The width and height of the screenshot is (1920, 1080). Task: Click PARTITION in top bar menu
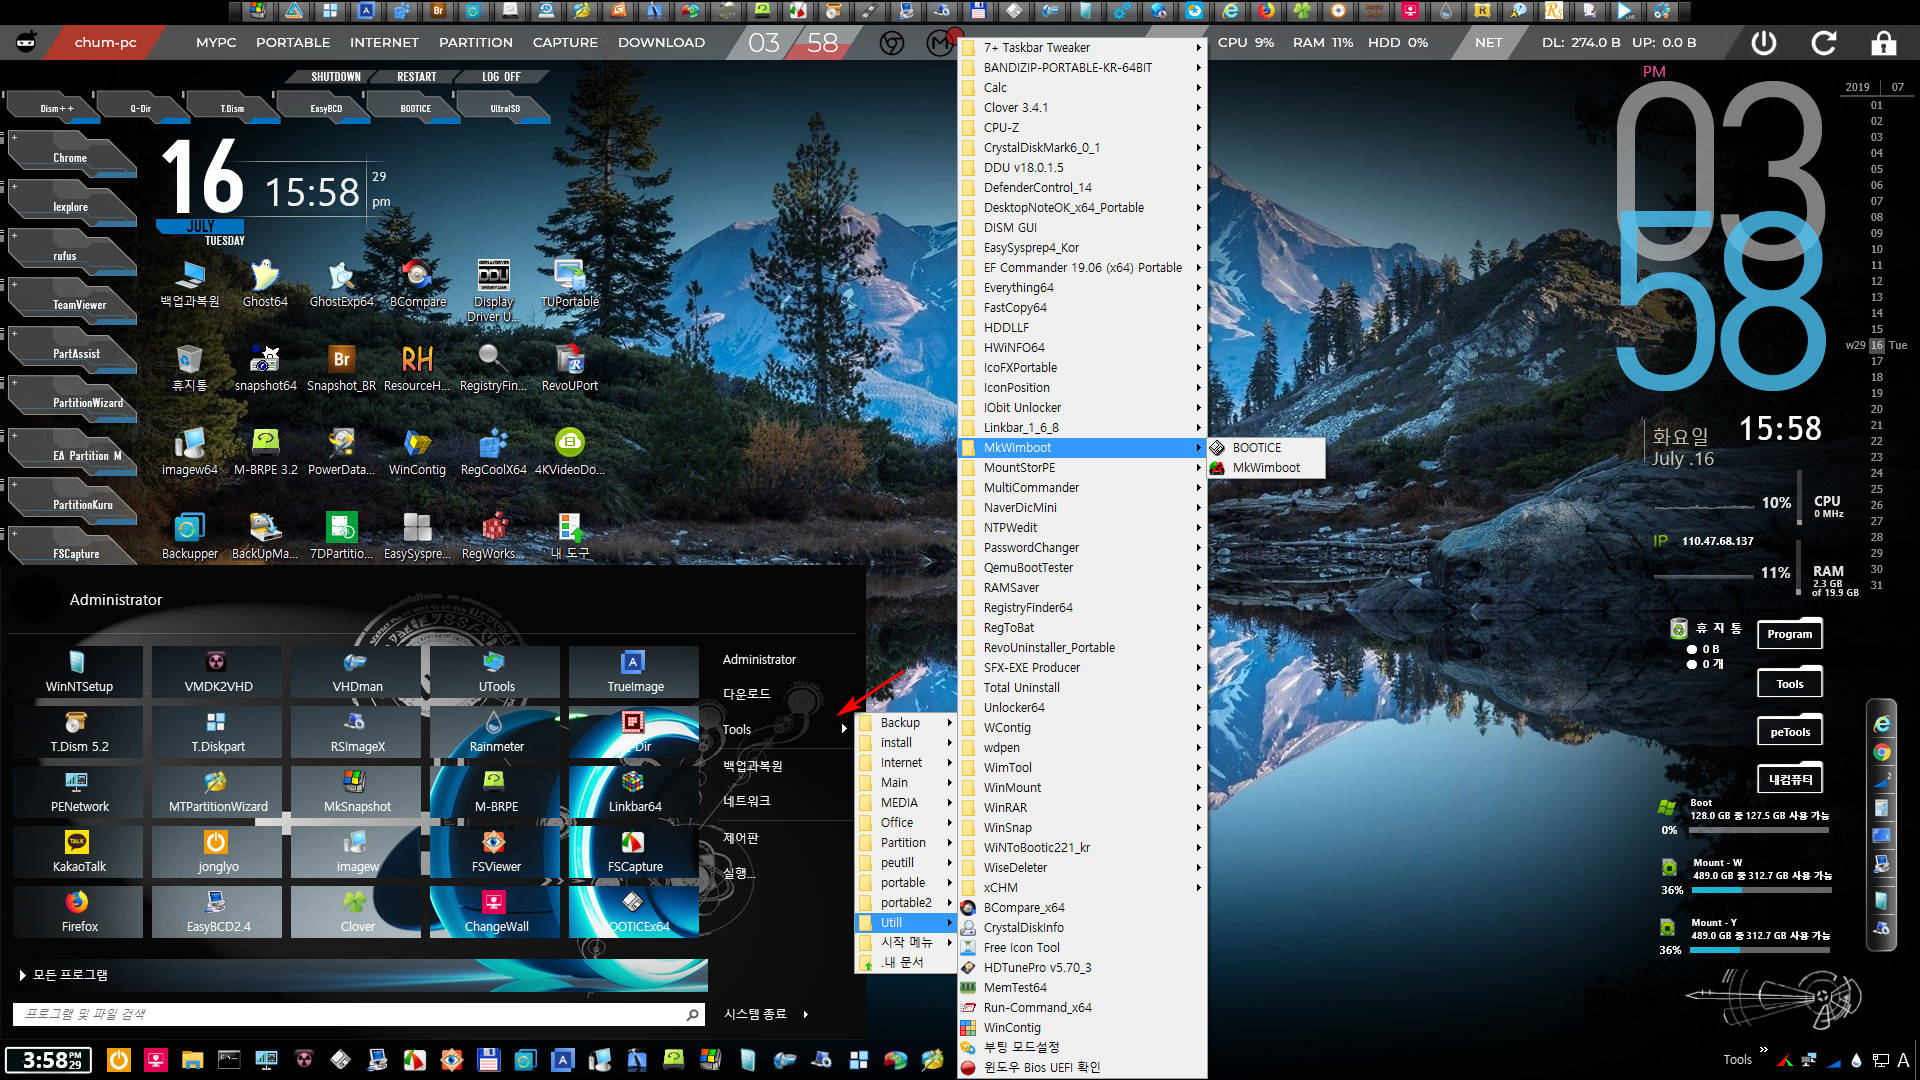point(475,42)
